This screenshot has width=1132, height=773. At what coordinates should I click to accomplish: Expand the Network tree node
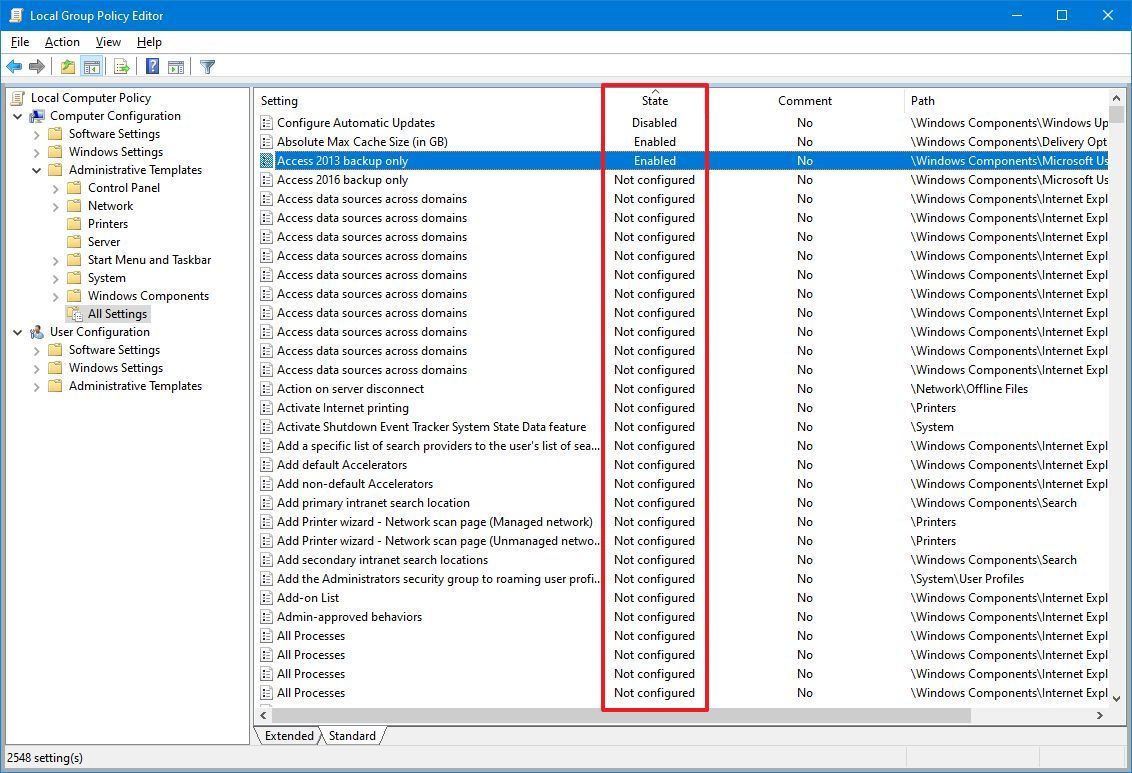[54, 205]
